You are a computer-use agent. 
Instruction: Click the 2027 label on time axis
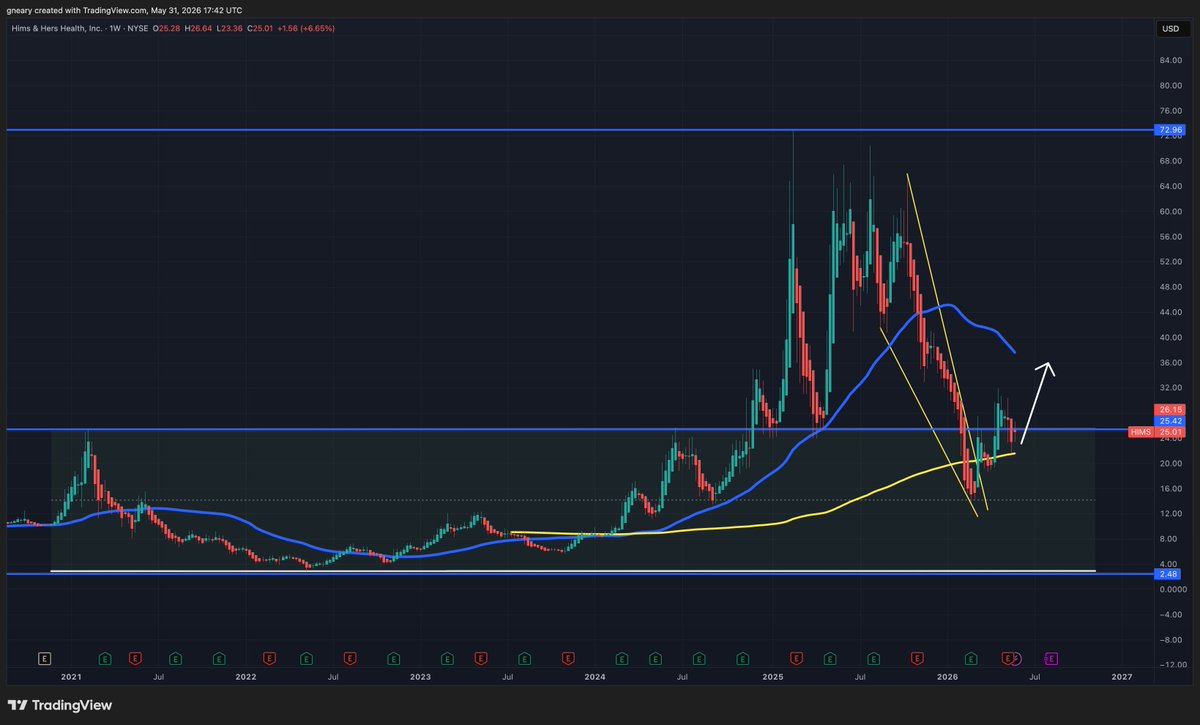pos(1122,677)
